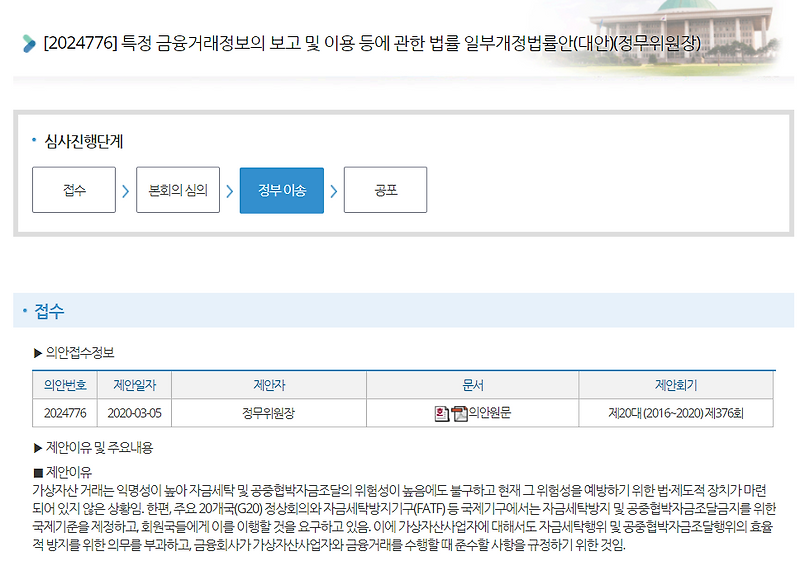Click the 접수 section header bar
The width and height of the screenshot is (800, 561).
tap(404, 310)
